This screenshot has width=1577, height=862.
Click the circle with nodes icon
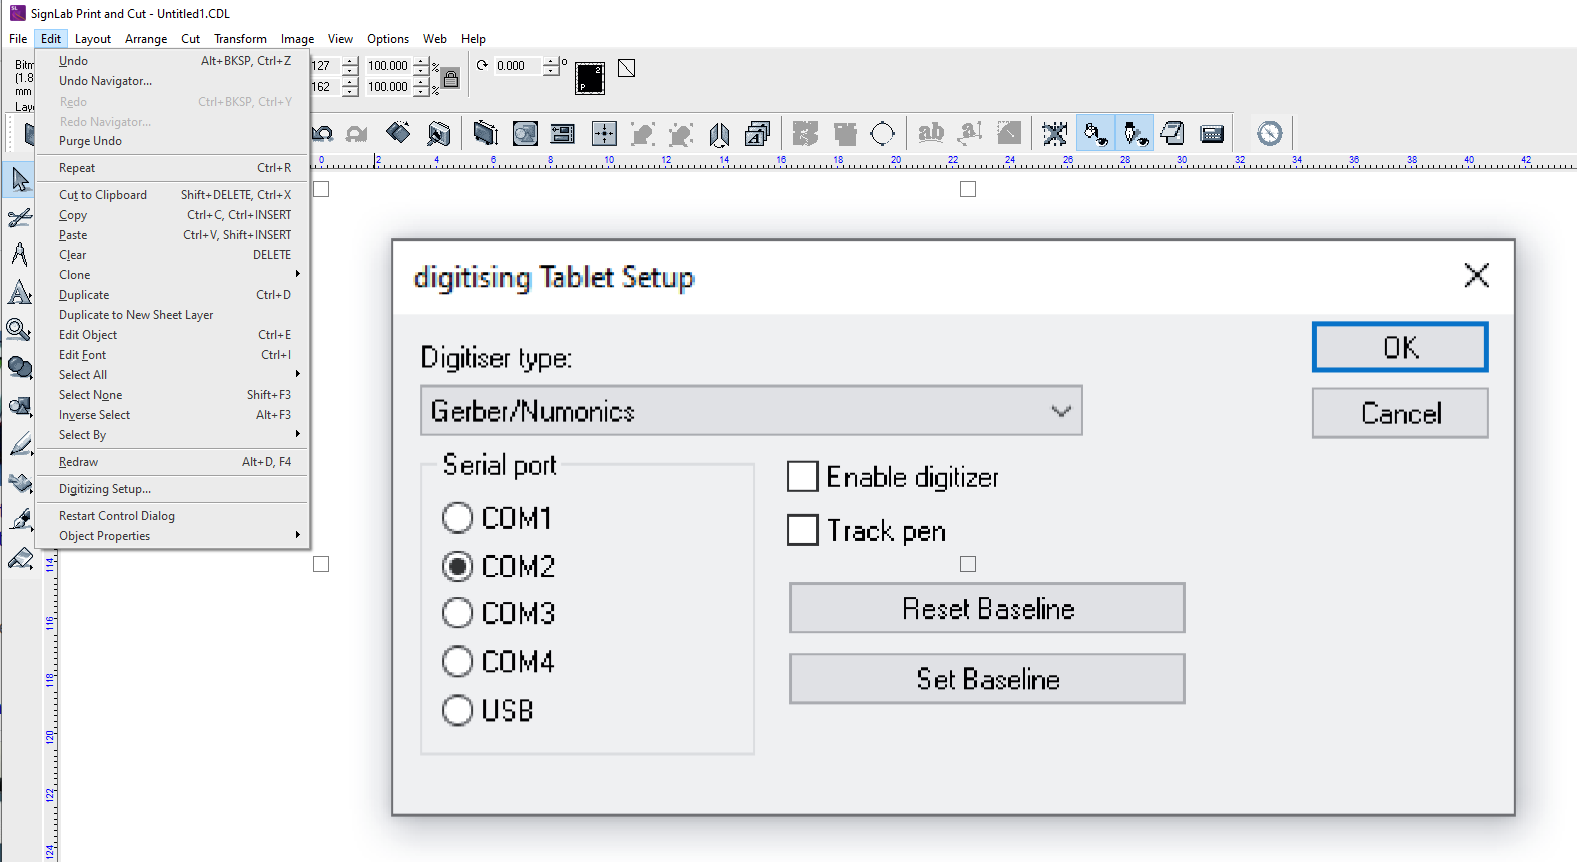pyautogui.click(x=883, y=133)
